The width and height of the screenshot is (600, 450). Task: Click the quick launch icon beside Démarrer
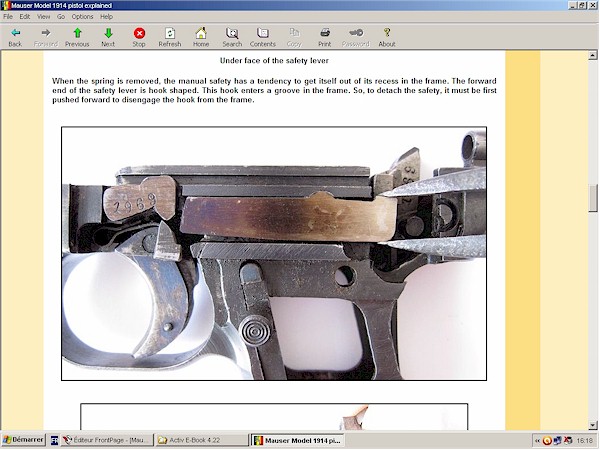[x=54, y=440]
